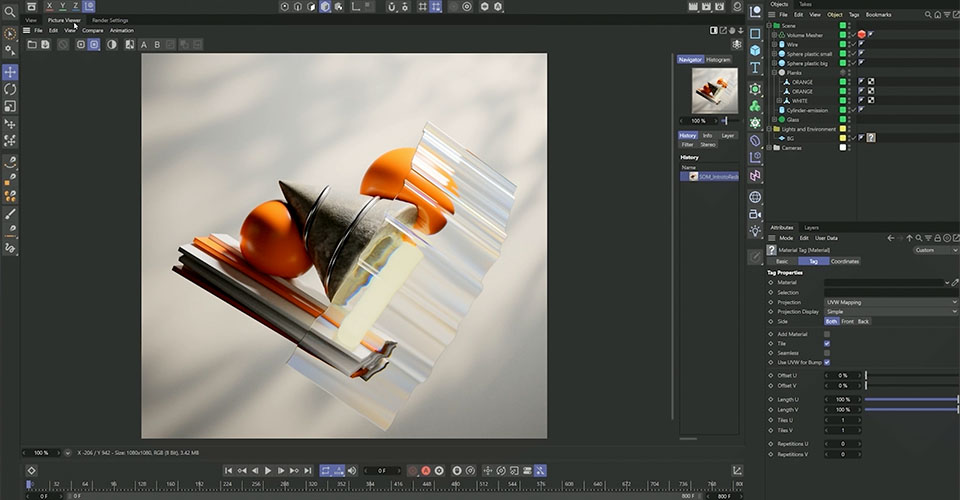The width and height of the screenshot is (960, 500).
Task: Enable the Add Material checkbox
Action: [827, 334]
